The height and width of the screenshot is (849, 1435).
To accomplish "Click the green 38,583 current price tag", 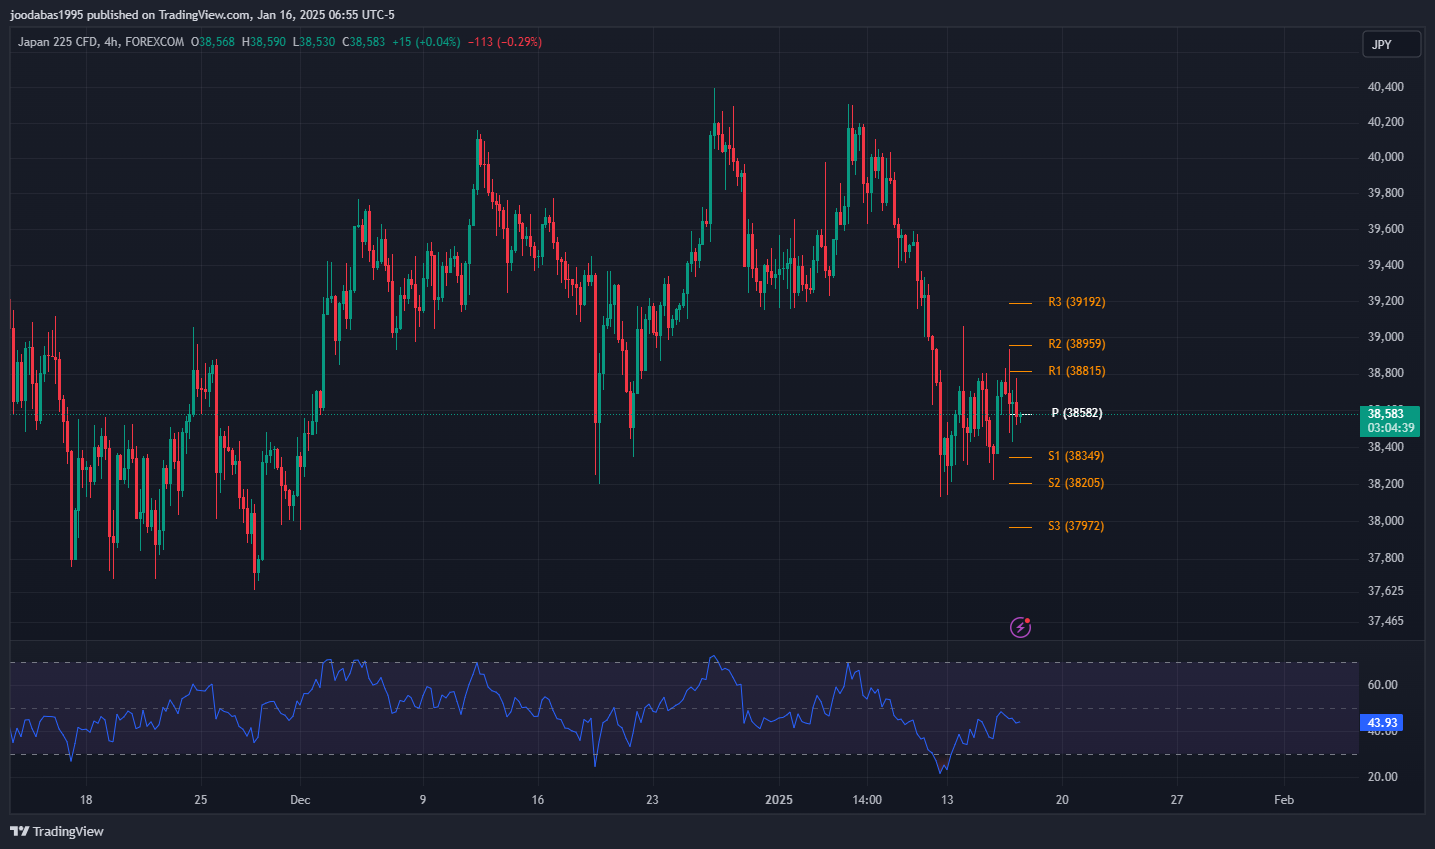I will (1389, 420).
